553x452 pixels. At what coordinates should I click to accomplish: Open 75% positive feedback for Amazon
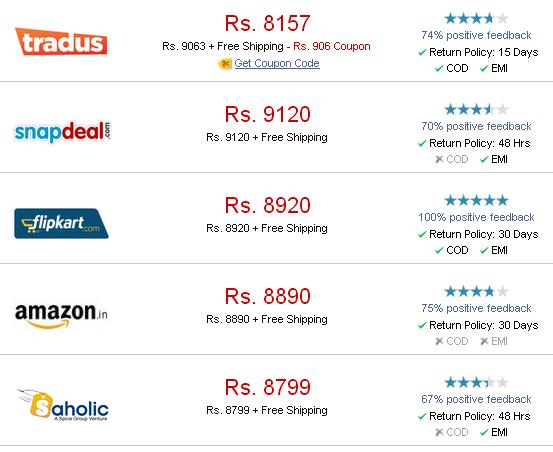[x=476, y=308]
